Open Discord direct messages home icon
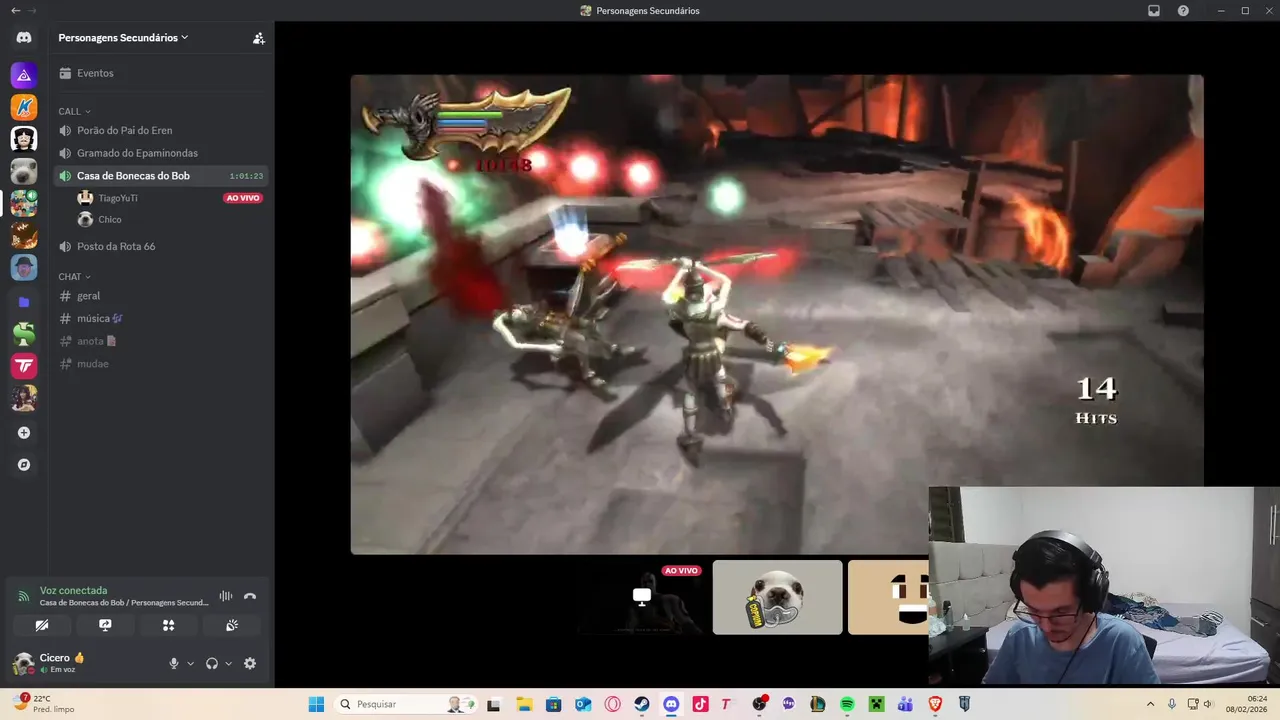 pos(24,38)
